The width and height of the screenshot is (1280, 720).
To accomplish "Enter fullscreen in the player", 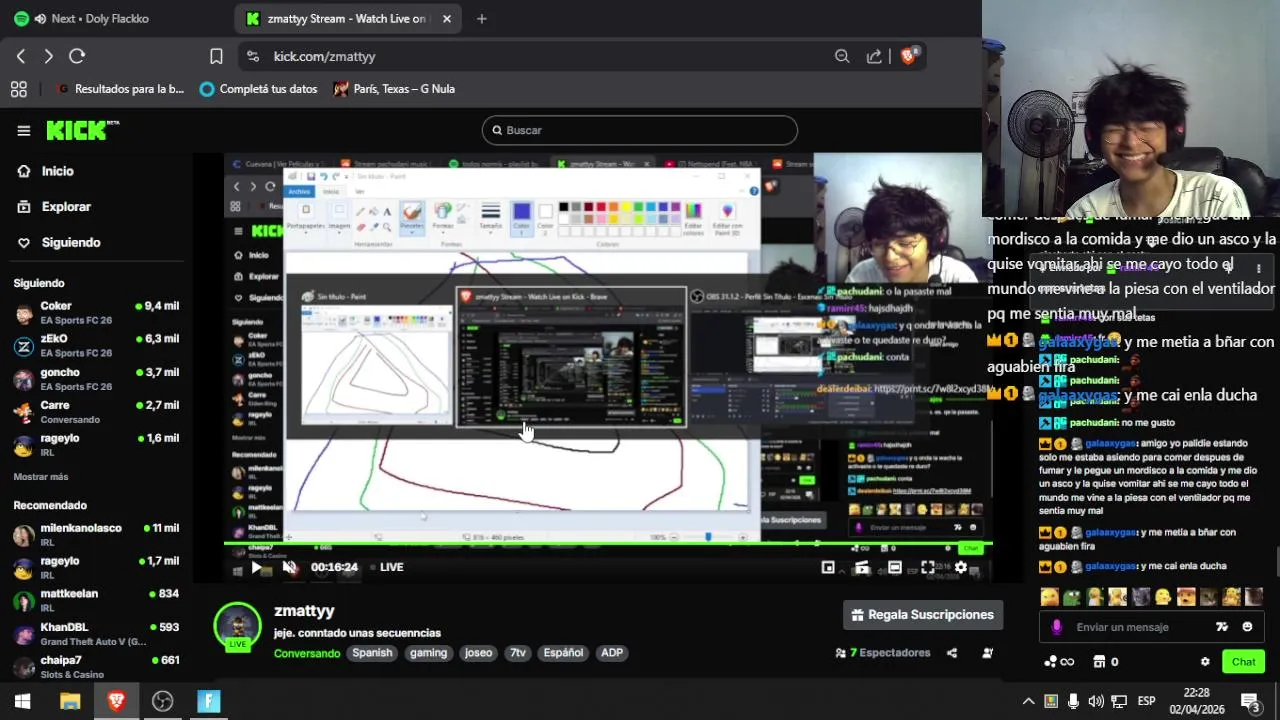I will tap(928, 567).
